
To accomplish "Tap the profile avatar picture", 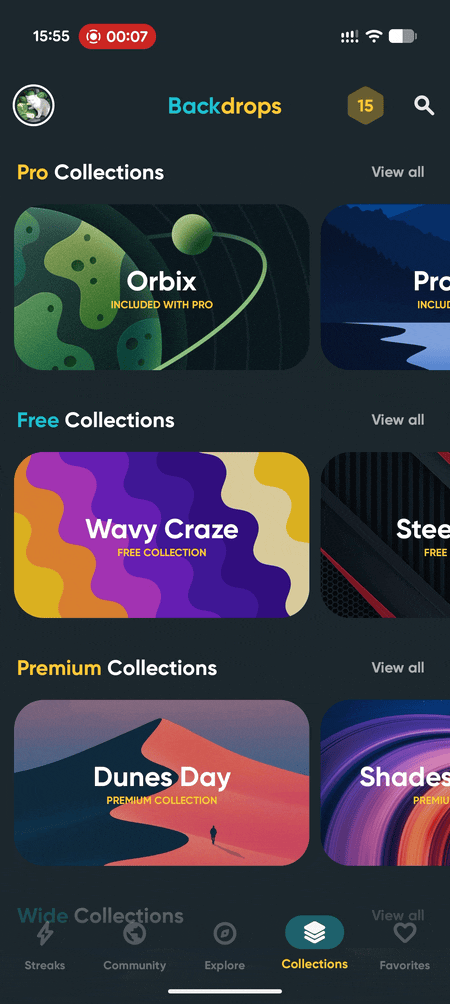I will [x=33, y=105].
